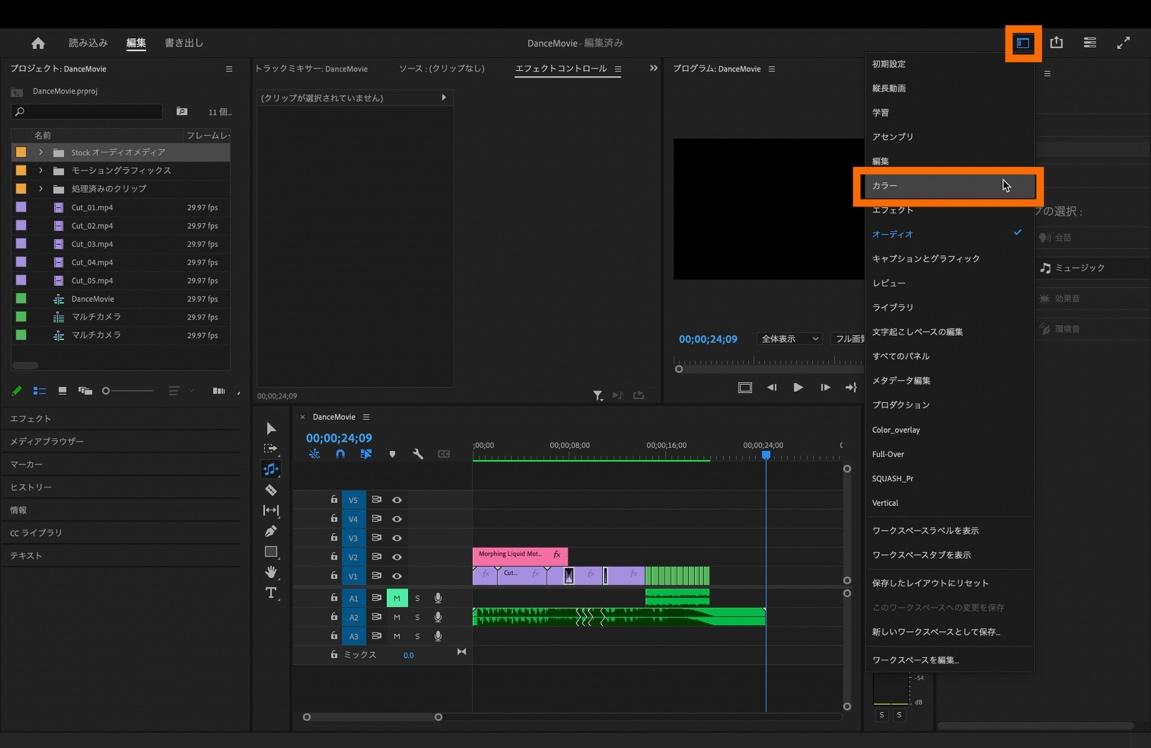This screenshot has height=748, width=1151.
Task: Open the Project panel hamburger menu
Action: (x=229, y=69)
